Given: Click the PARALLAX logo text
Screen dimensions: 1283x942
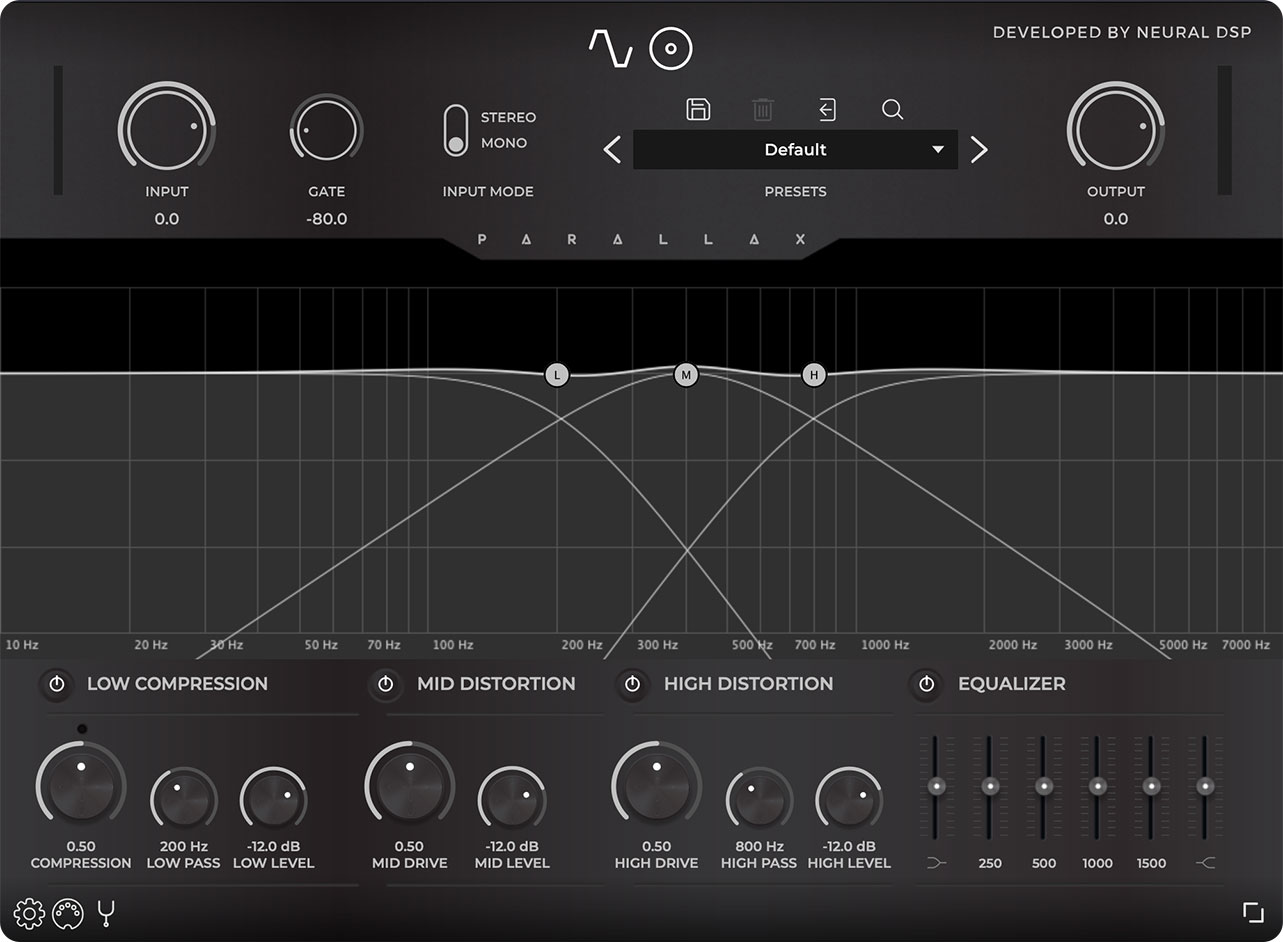Looking at the screenshot, I should click(x=641, y=240).
